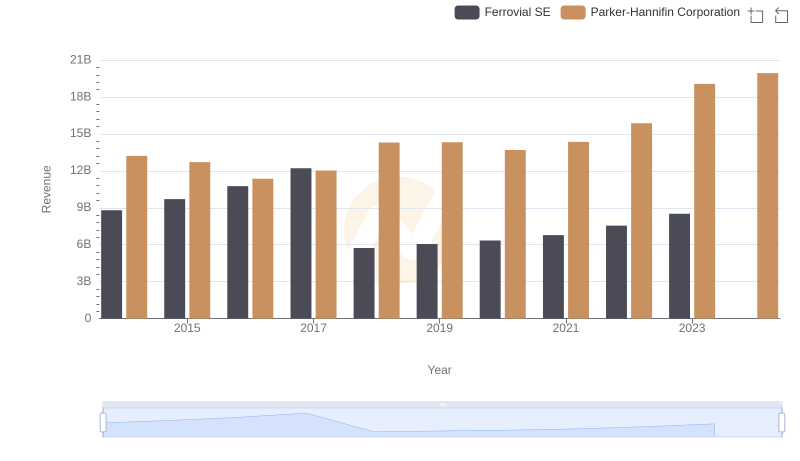Click the 2021 x-axis label
This screenshot has height=461, width=800.
pyautogui.click(x=566, y=328)
